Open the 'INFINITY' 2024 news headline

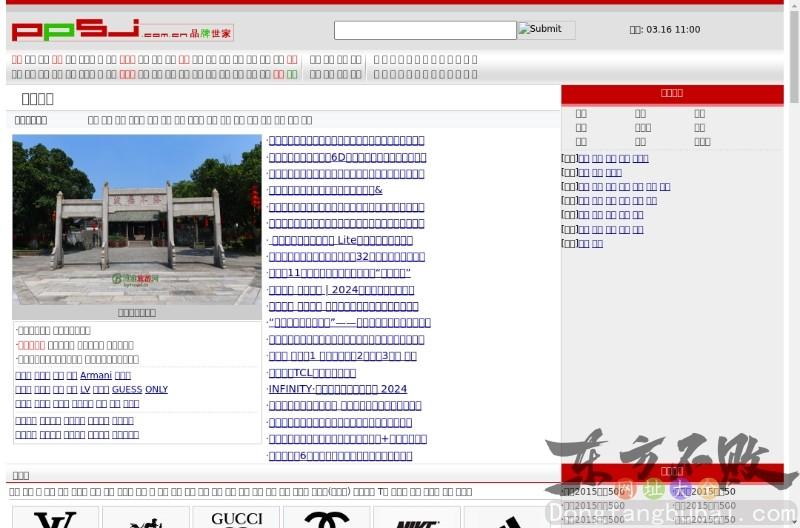338,389
